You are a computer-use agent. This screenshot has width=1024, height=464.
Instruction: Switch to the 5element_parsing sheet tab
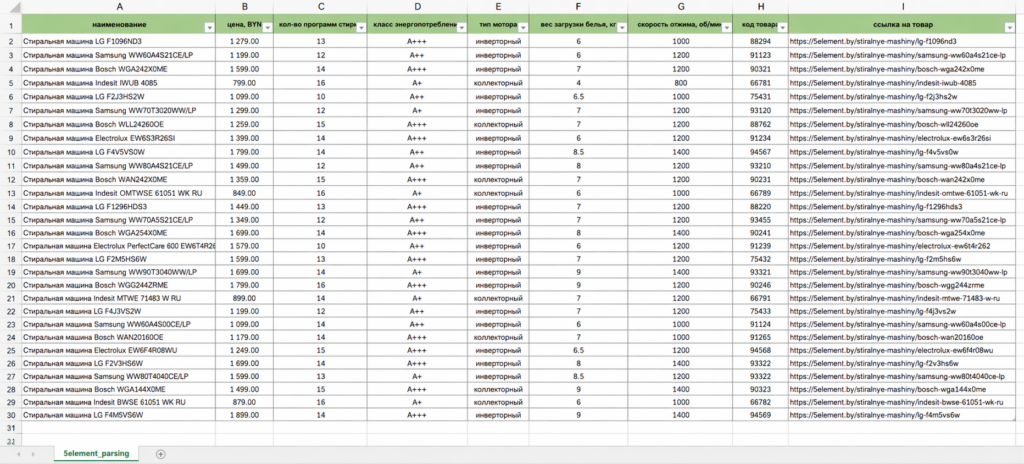click(x=96, y=453)
